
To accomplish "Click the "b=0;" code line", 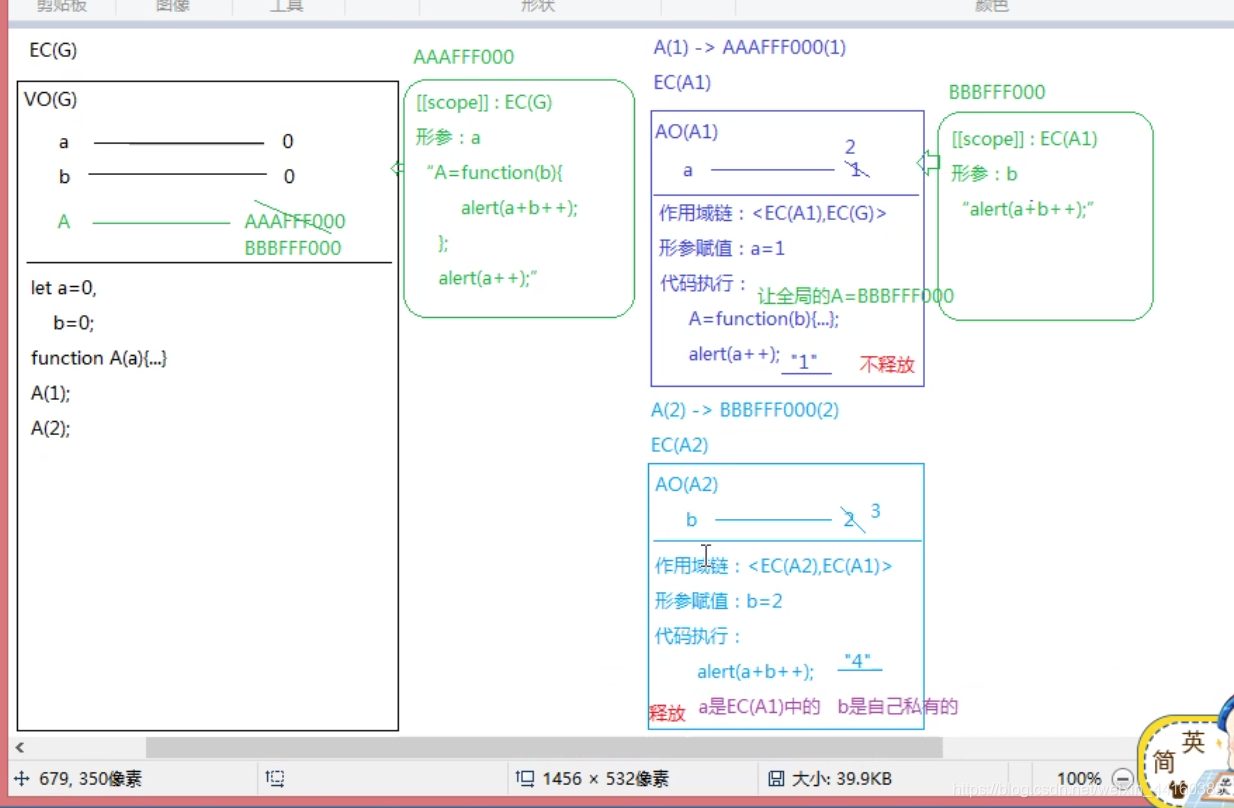I will tap(73, 323).
